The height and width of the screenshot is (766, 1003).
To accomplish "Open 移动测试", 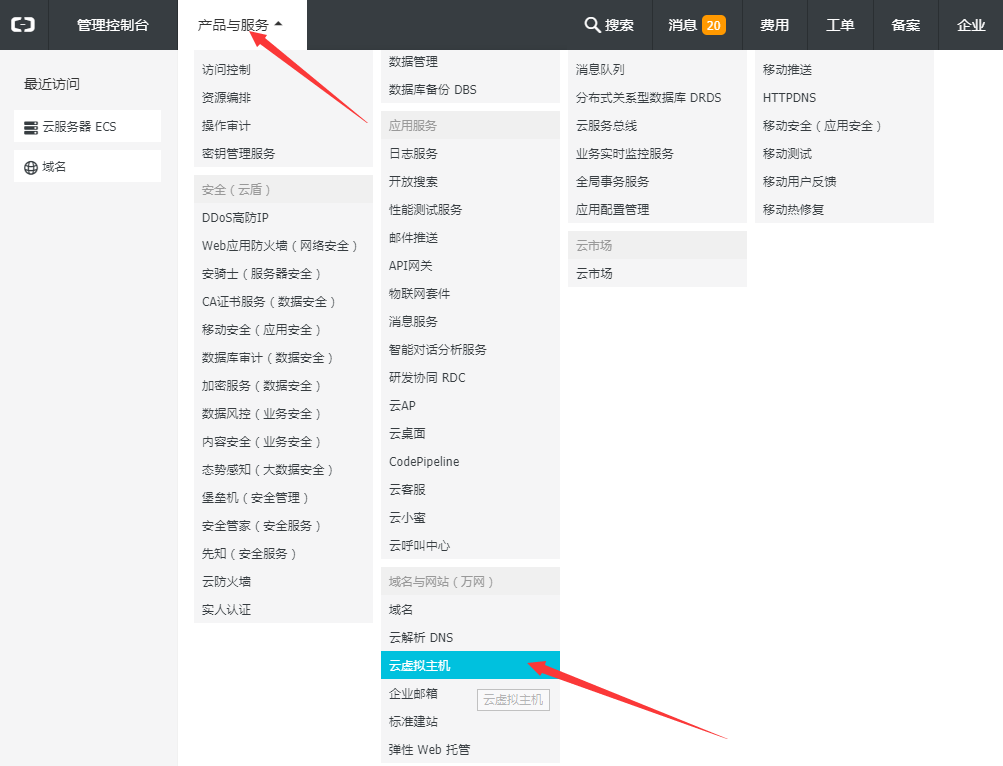I will [x=787, y=154].
